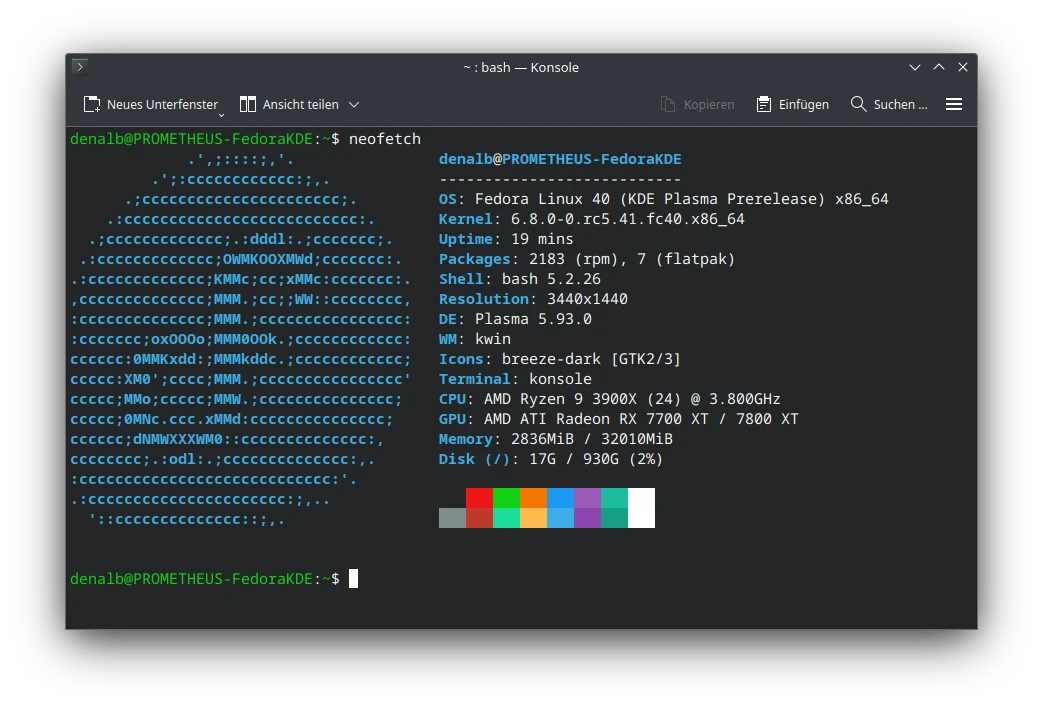The image size is (1043, 707).
Task: Click the "Shell: bash 5.2.26" line
Action: (520, 279)
